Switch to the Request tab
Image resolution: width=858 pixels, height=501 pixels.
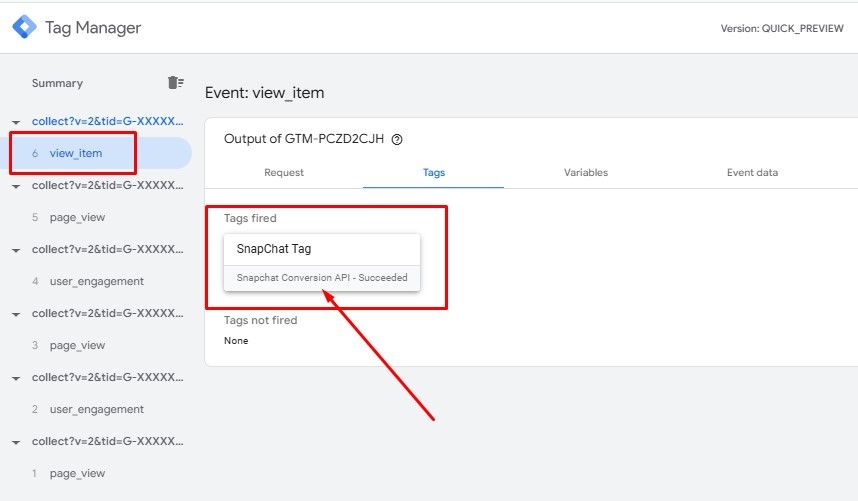(x=284, y=172)
